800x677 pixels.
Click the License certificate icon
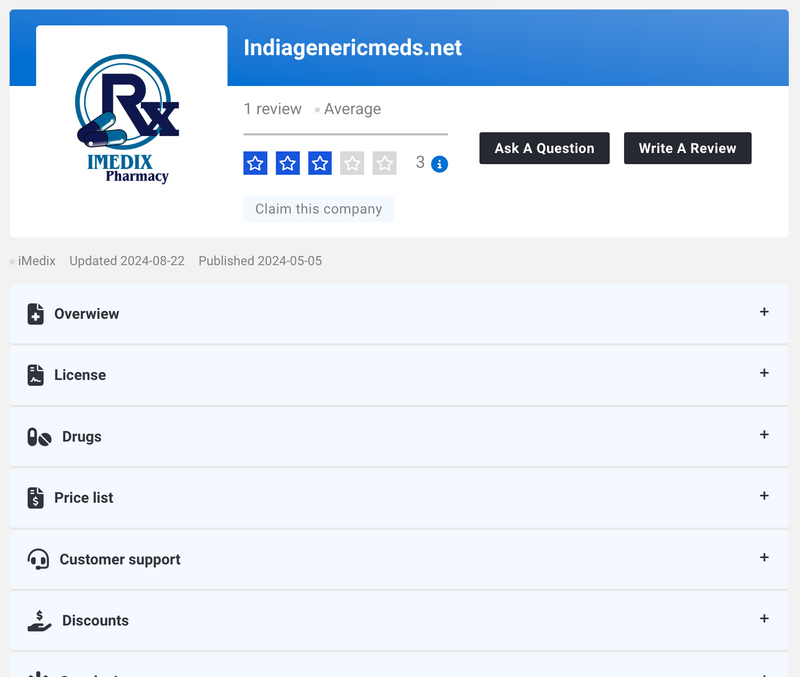coord(35,375)
